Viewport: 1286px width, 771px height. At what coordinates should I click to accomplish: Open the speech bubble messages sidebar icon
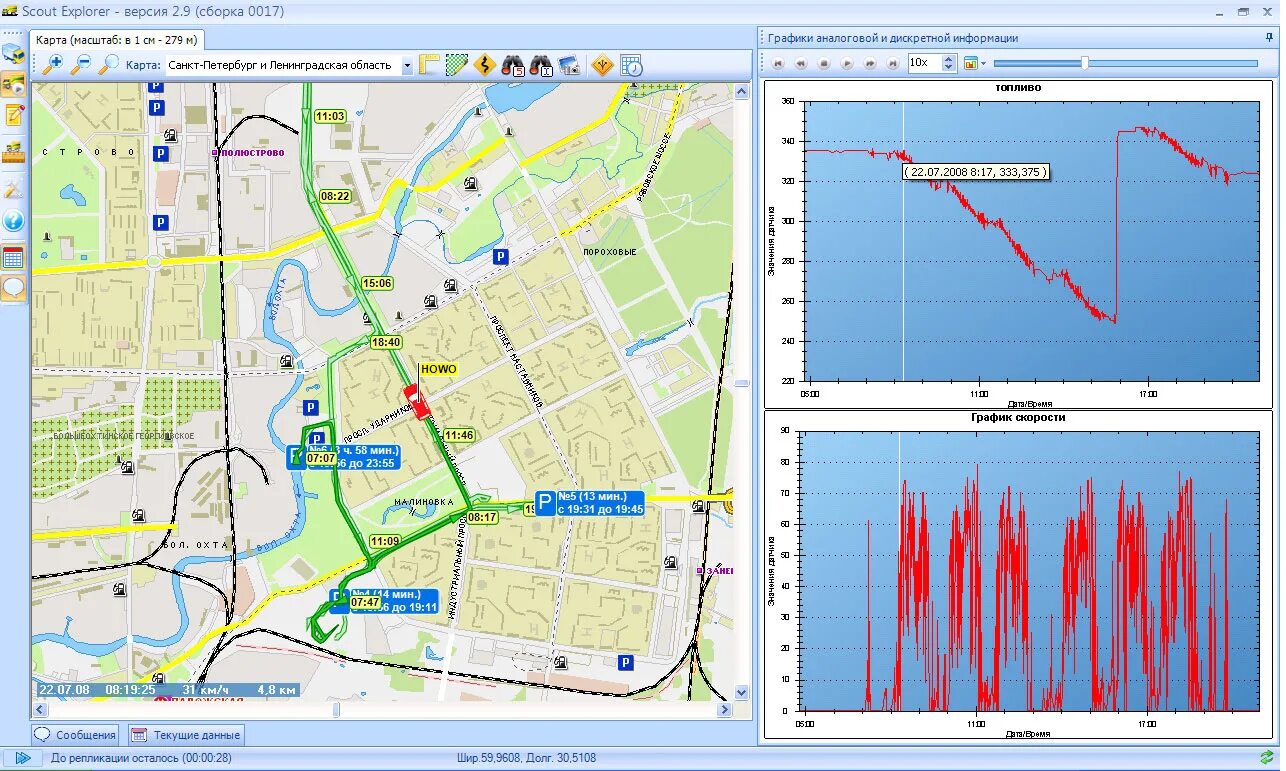(x=13, y=289)
